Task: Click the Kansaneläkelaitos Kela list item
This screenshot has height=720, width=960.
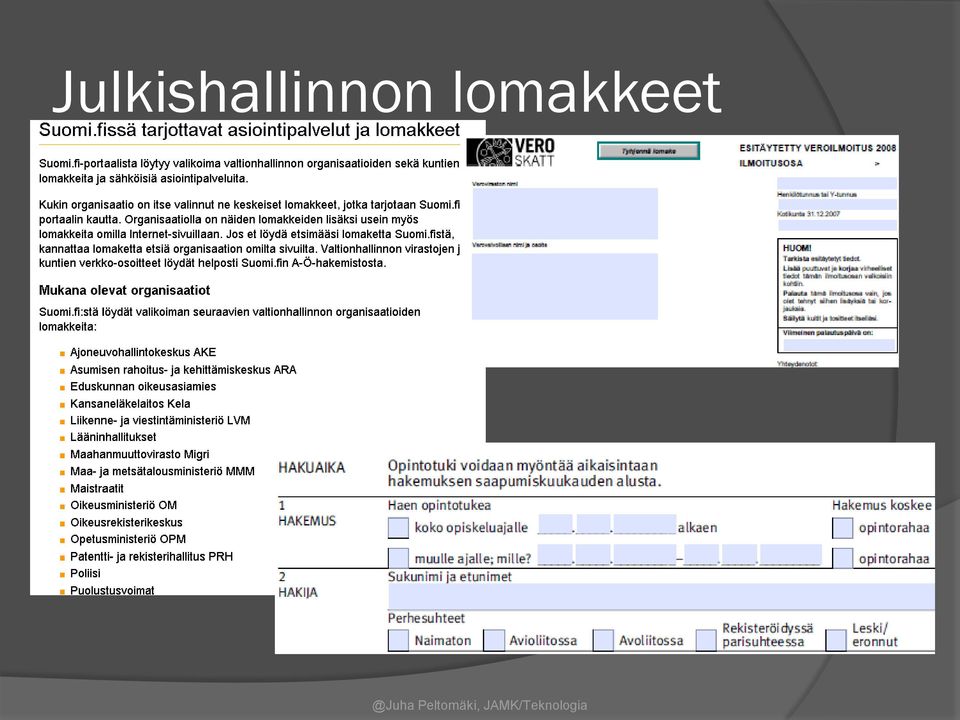Action: 130,403
